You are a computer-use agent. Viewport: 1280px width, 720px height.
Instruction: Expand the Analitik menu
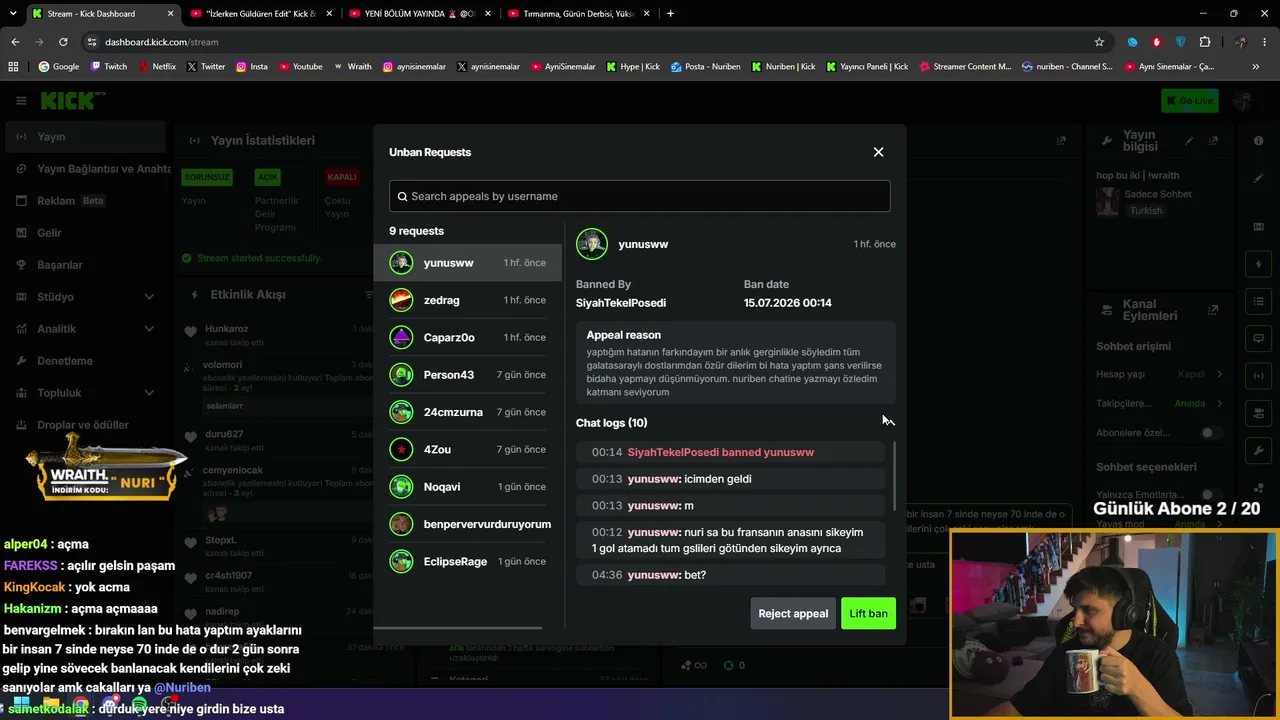tap(84, 329)
